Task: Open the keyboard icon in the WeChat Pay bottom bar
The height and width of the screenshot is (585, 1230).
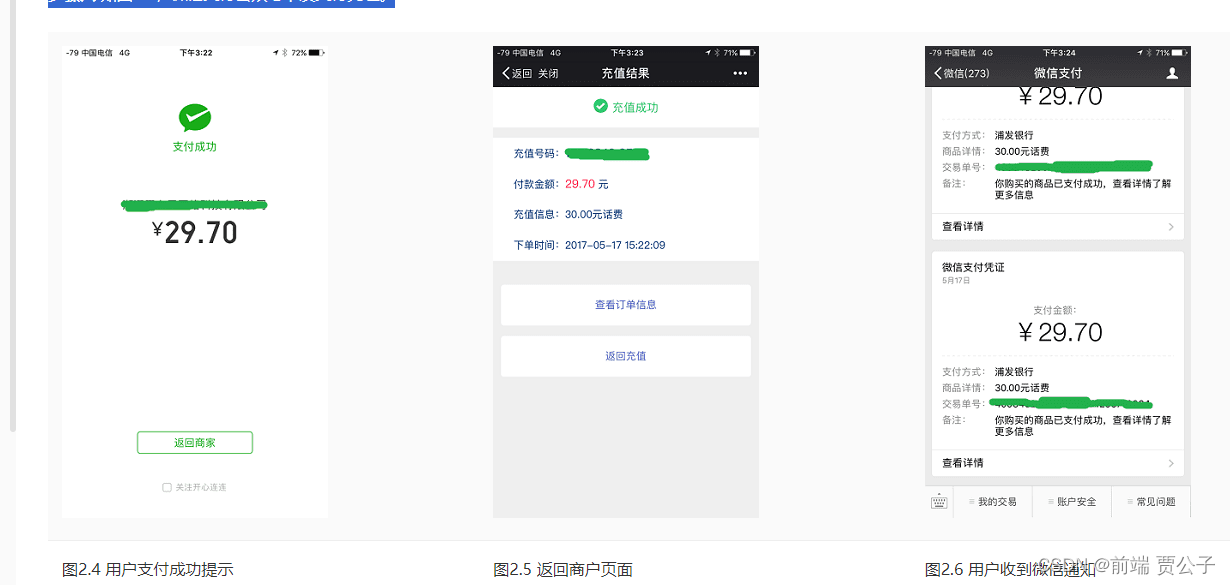Action: tap(939, 501)
